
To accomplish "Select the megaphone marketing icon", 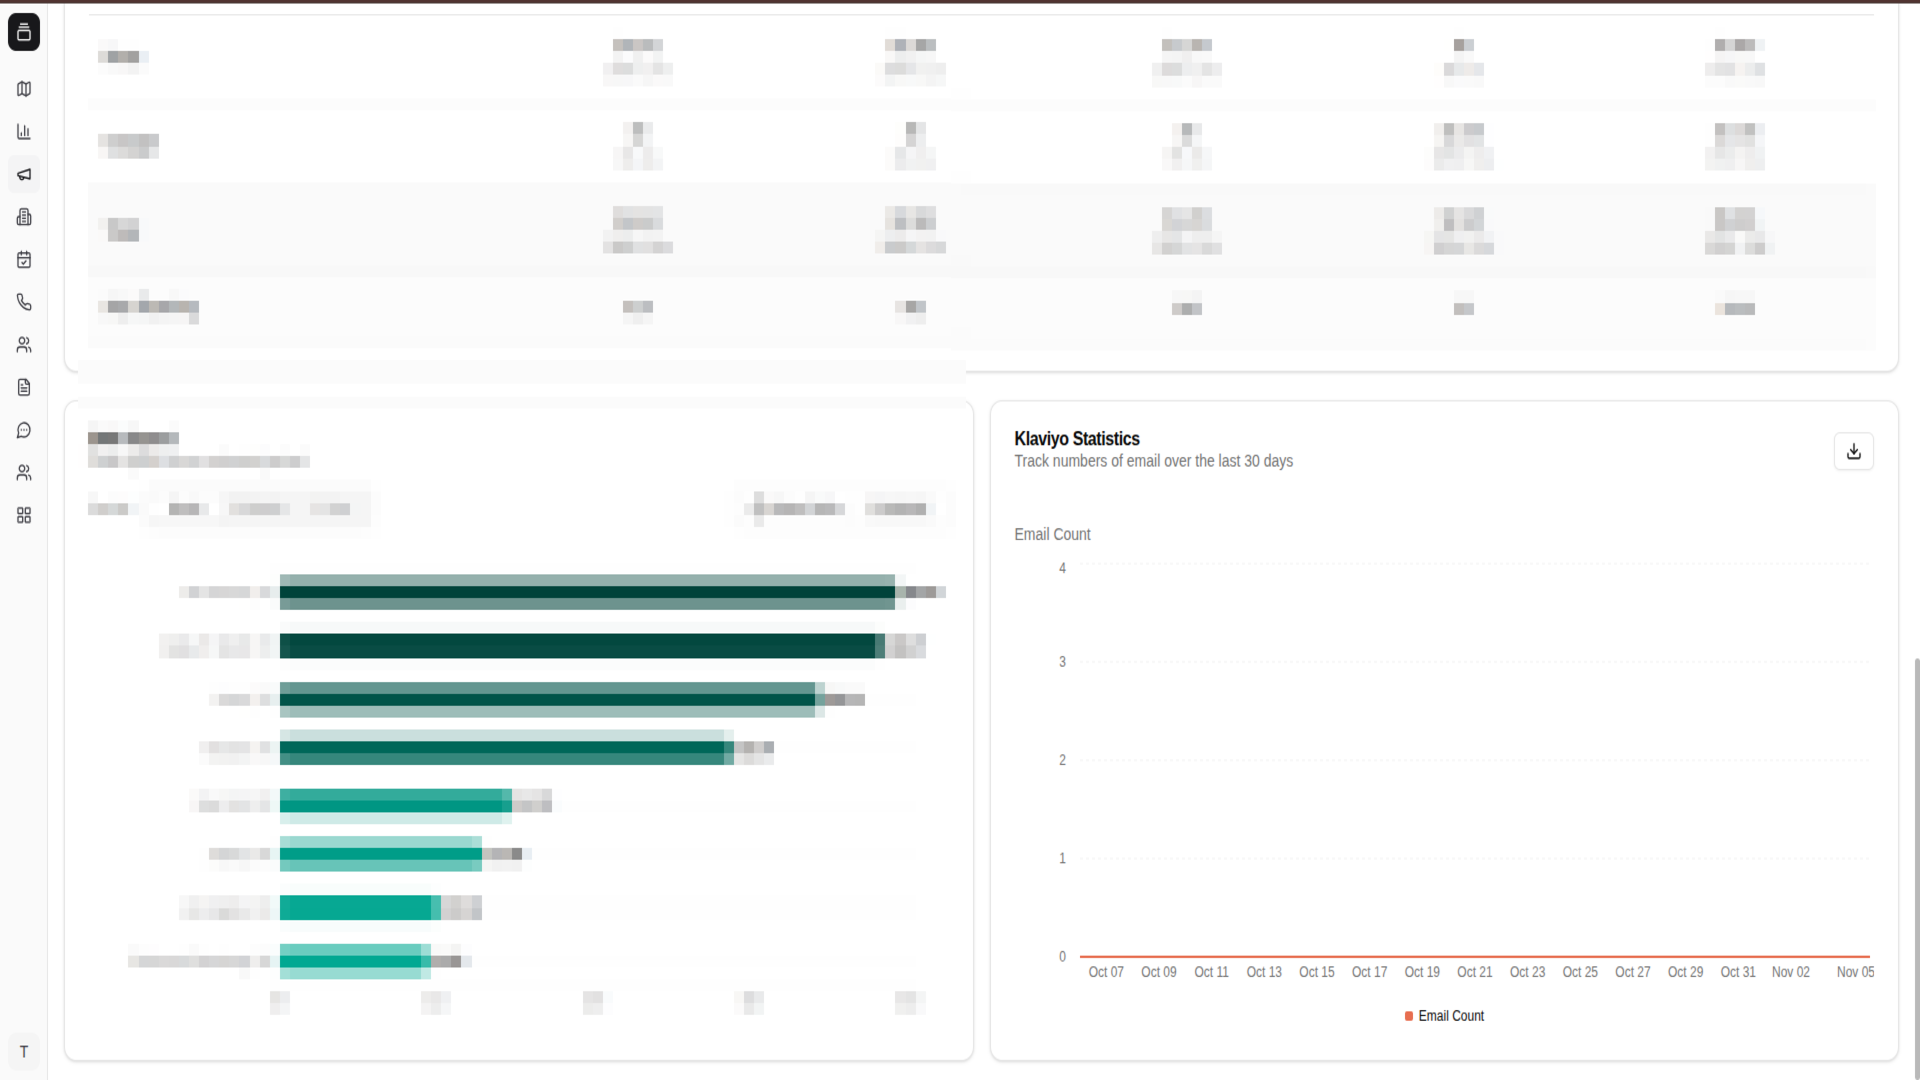I will pyautogui.click(x=24, y=174).
